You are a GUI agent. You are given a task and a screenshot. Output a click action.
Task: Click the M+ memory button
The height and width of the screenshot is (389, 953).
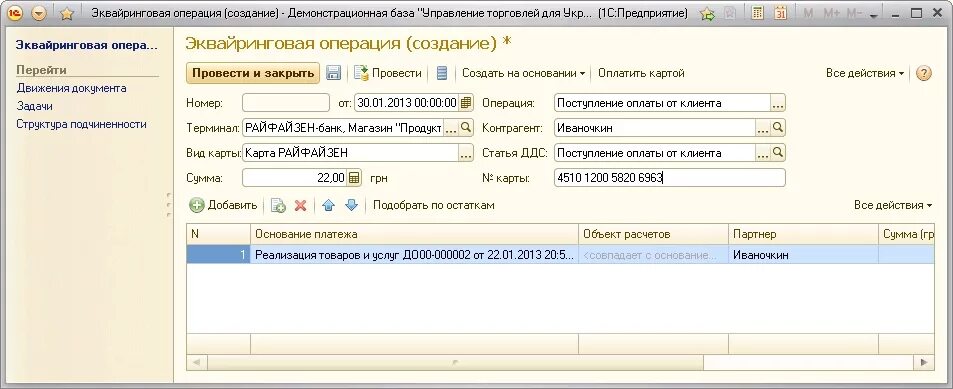(830, 13)
